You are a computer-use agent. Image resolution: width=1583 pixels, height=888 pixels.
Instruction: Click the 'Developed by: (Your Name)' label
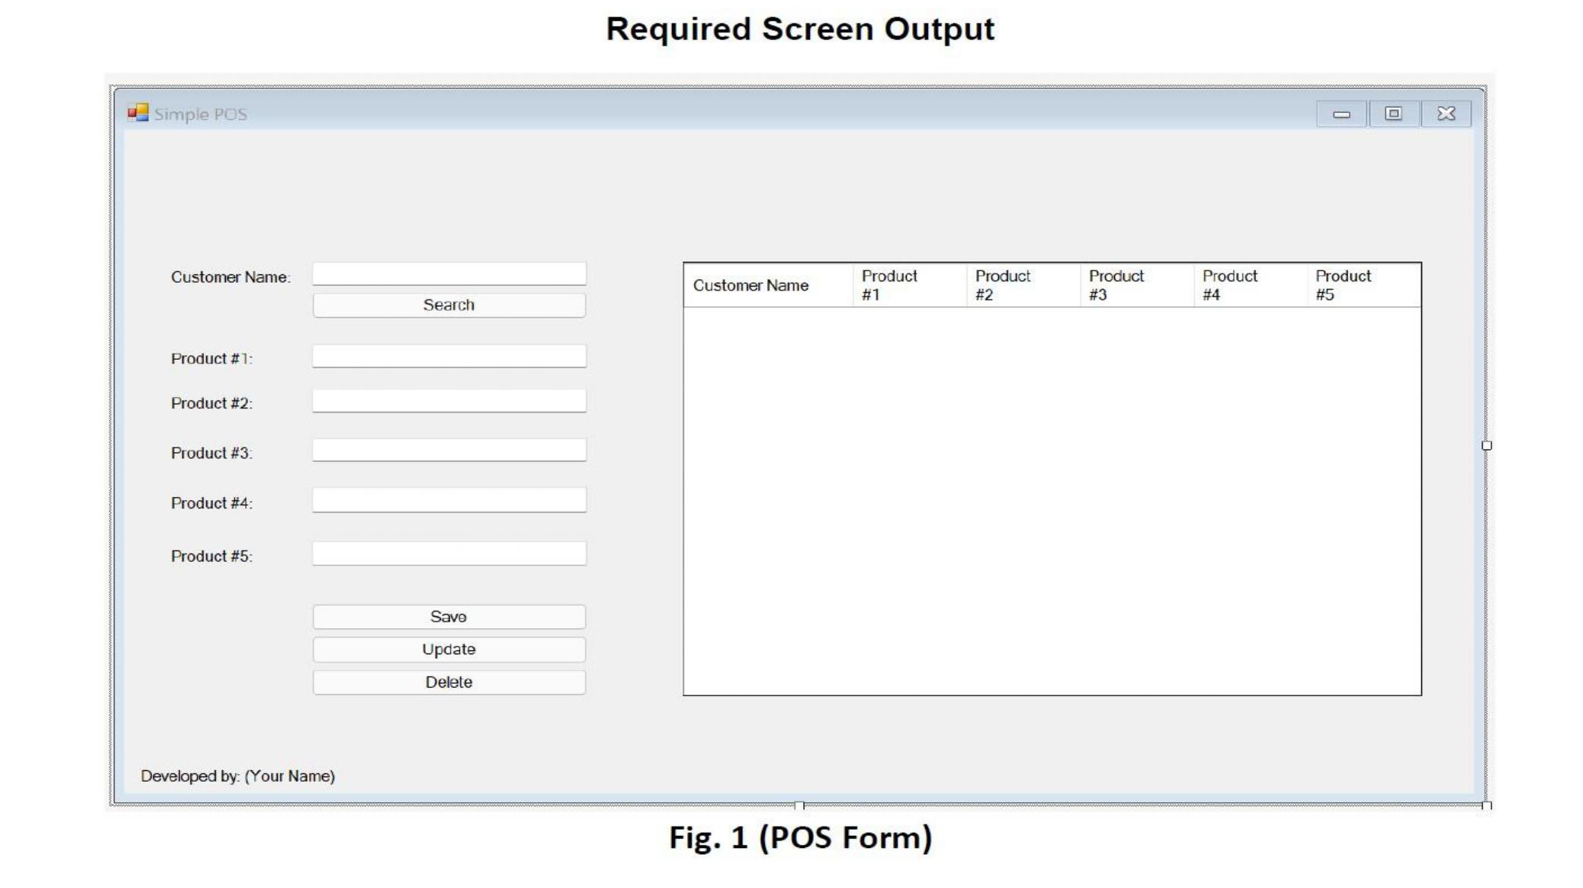click(x=238, y=776)
